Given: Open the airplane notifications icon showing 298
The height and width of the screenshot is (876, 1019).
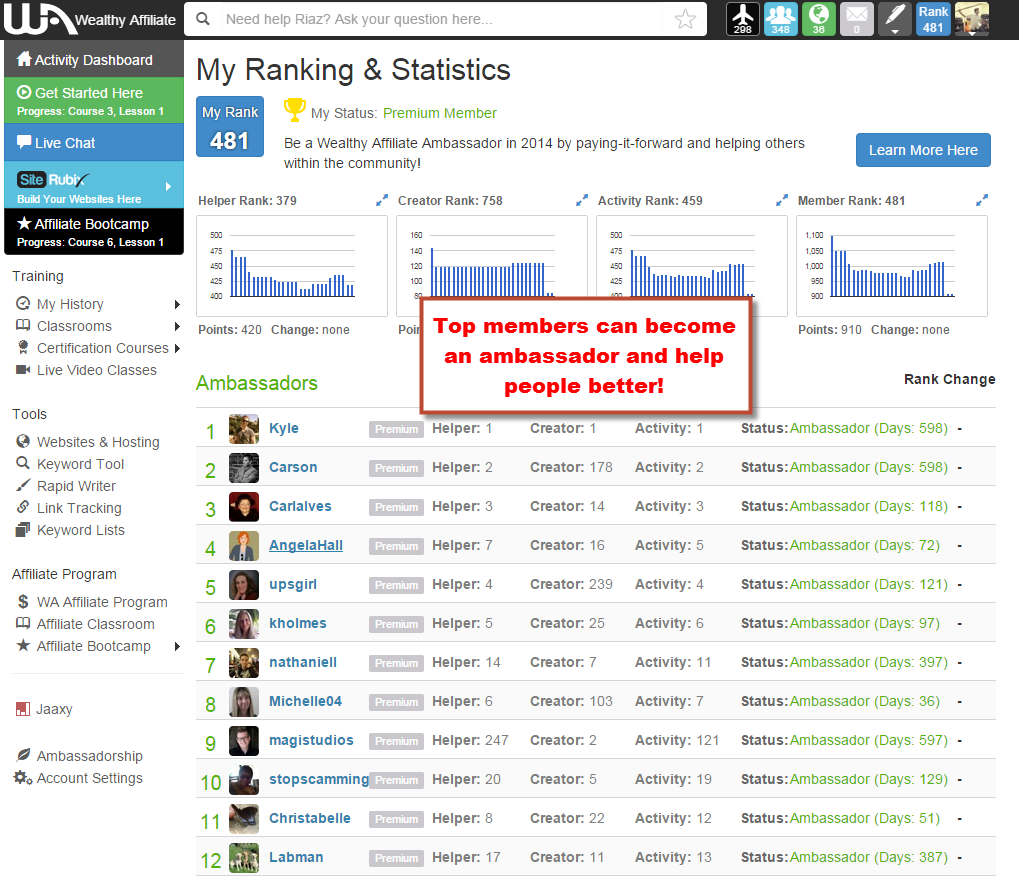Looking at the screenshot, I should tap(742, 19).
